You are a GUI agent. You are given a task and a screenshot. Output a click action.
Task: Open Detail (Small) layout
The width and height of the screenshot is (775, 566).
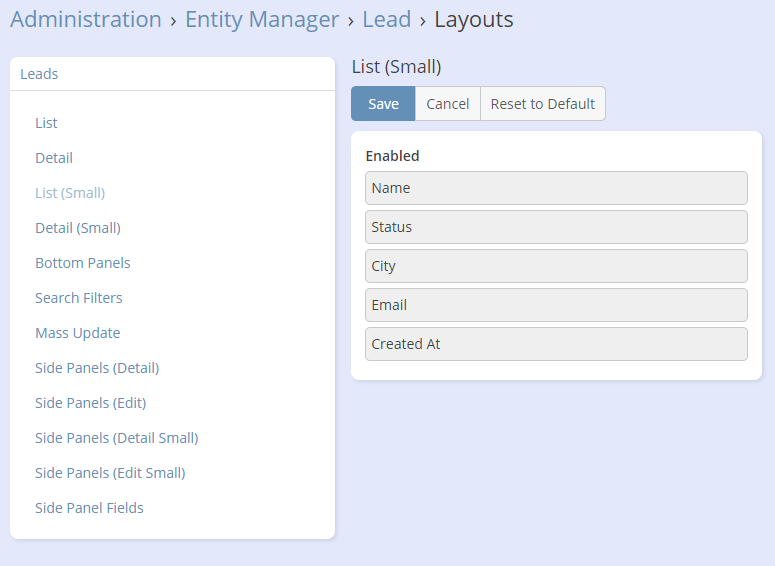(x=78, y=228)
